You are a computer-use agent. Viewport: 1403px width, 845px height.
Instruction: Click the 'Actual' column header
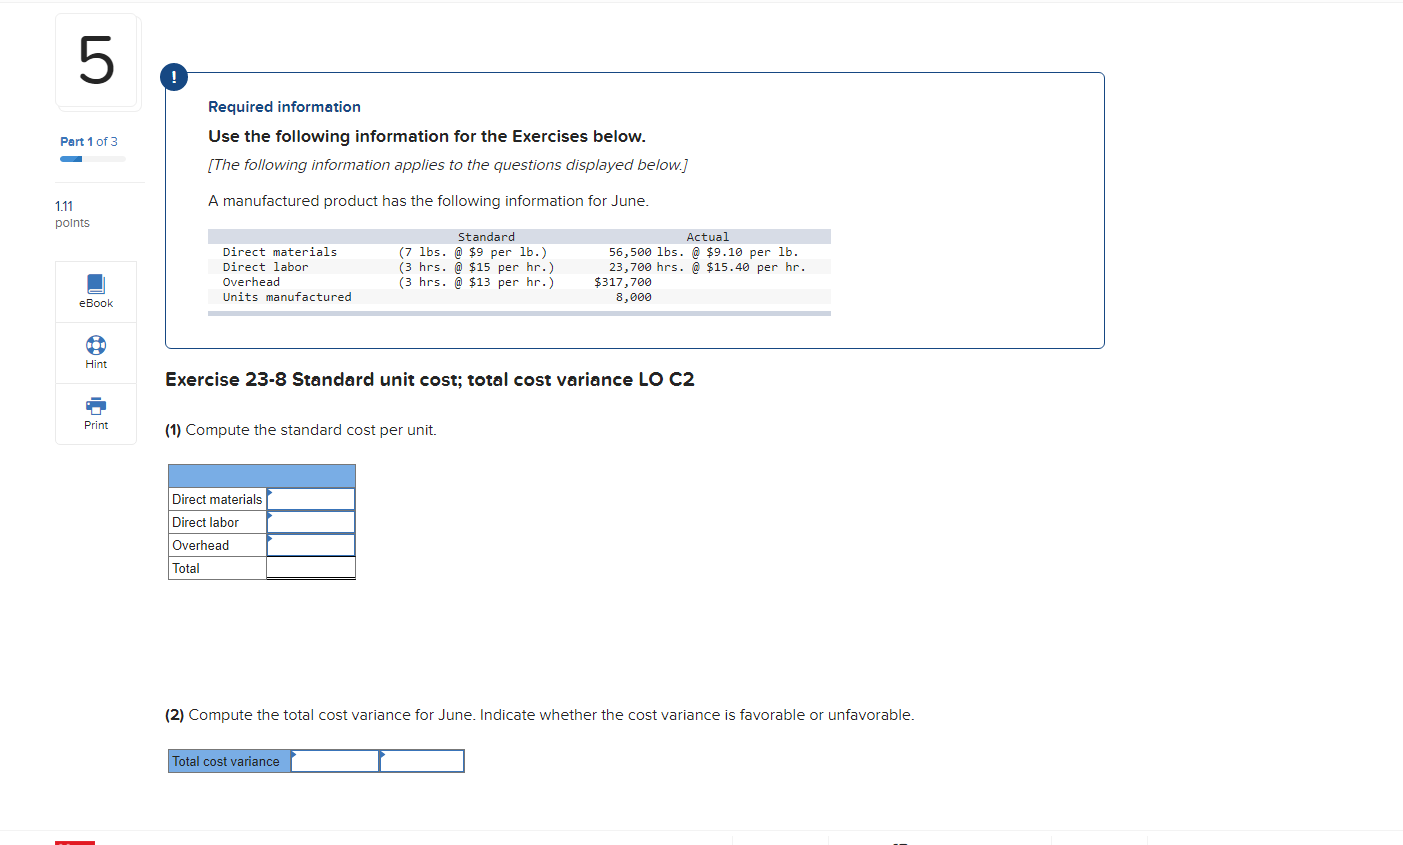coord(708,237)
